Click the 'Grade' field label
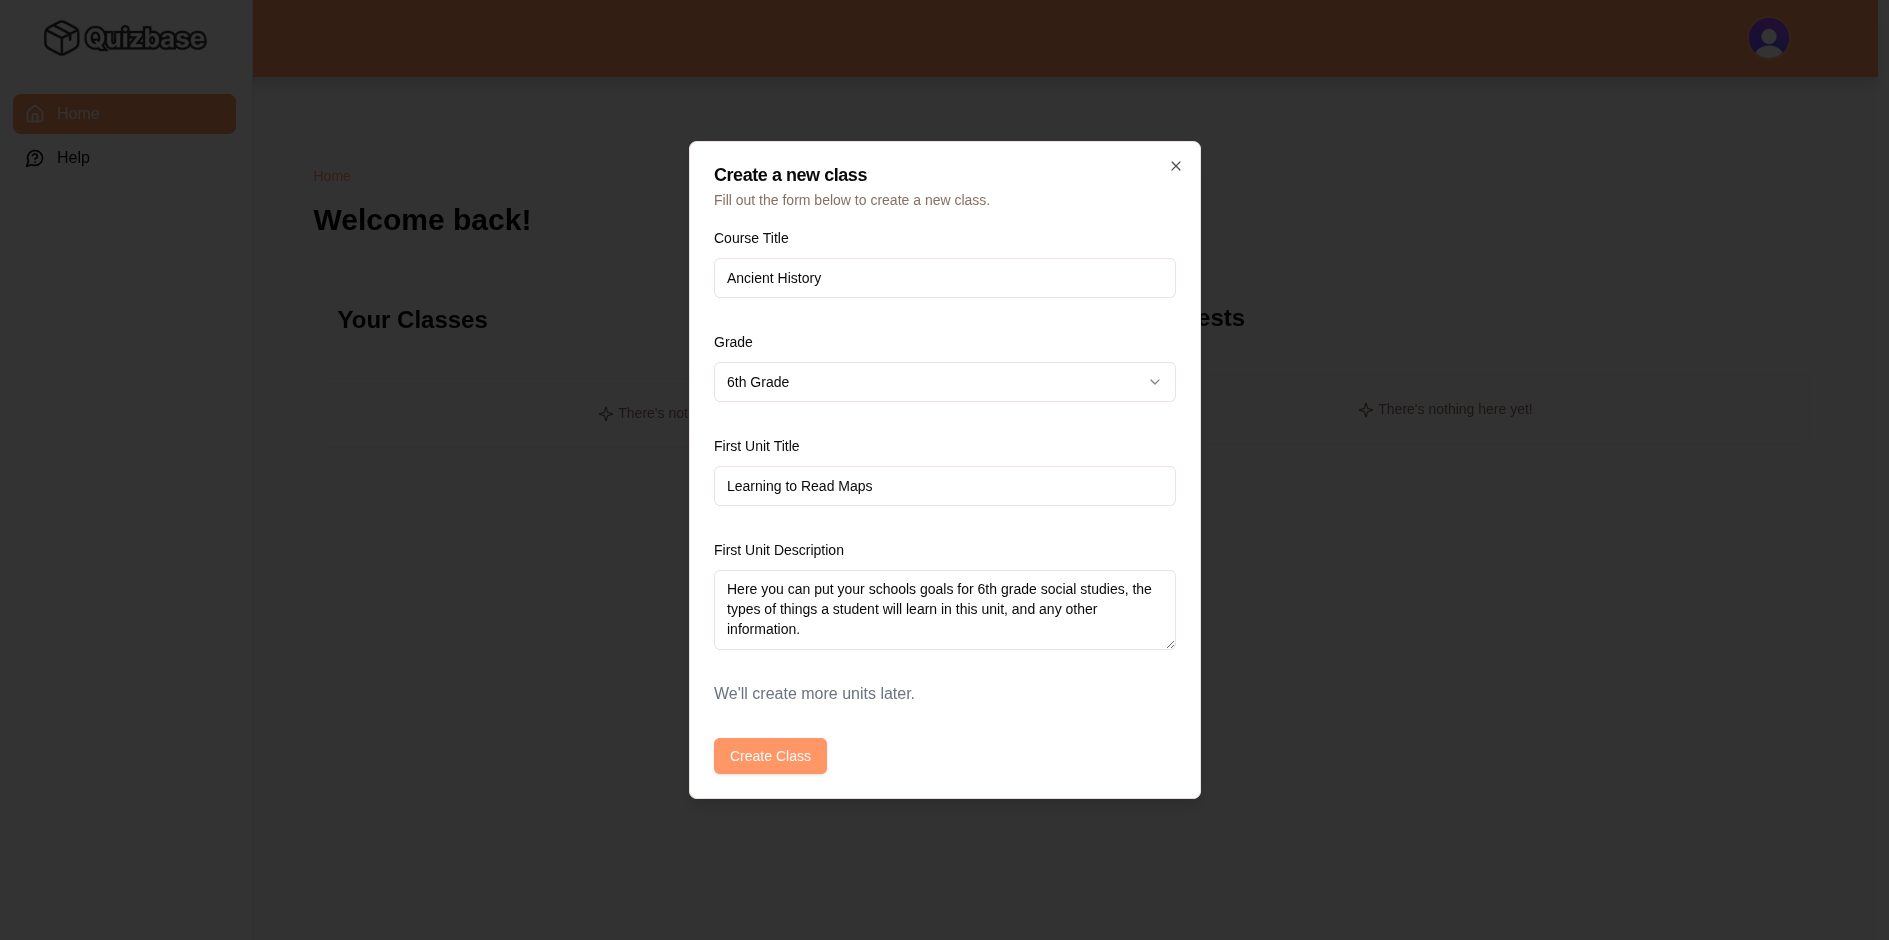Image resolution: width=1889 pixels, height=940 pixels. 733,342
